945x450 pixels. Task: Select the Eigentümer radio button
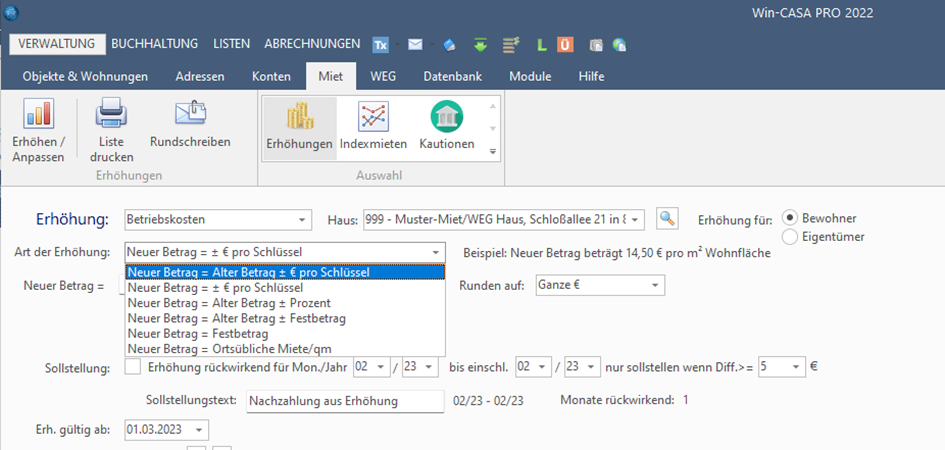tap(790, 236)
